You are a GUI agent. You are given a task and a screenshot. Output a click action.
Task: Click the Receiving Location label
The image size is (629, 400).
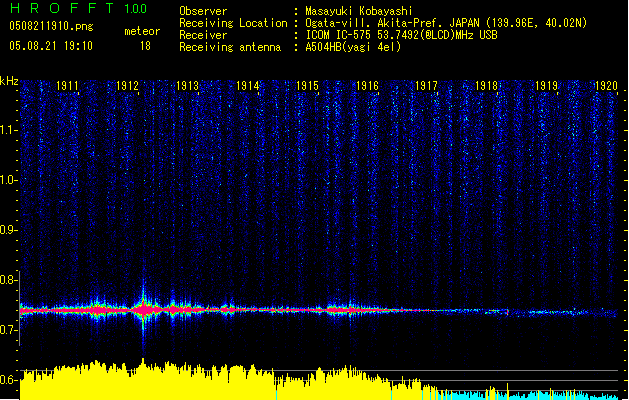[233, 23]
